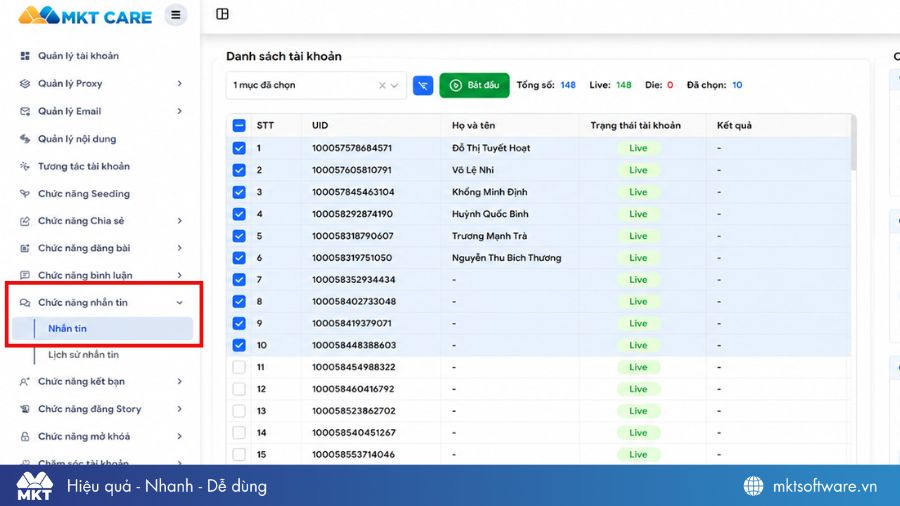Viewport: 900px width, 506px height.
Task: Expand the Chức năng kết bạn chevron
Action: pyautogui.click(x=180, y=382)
